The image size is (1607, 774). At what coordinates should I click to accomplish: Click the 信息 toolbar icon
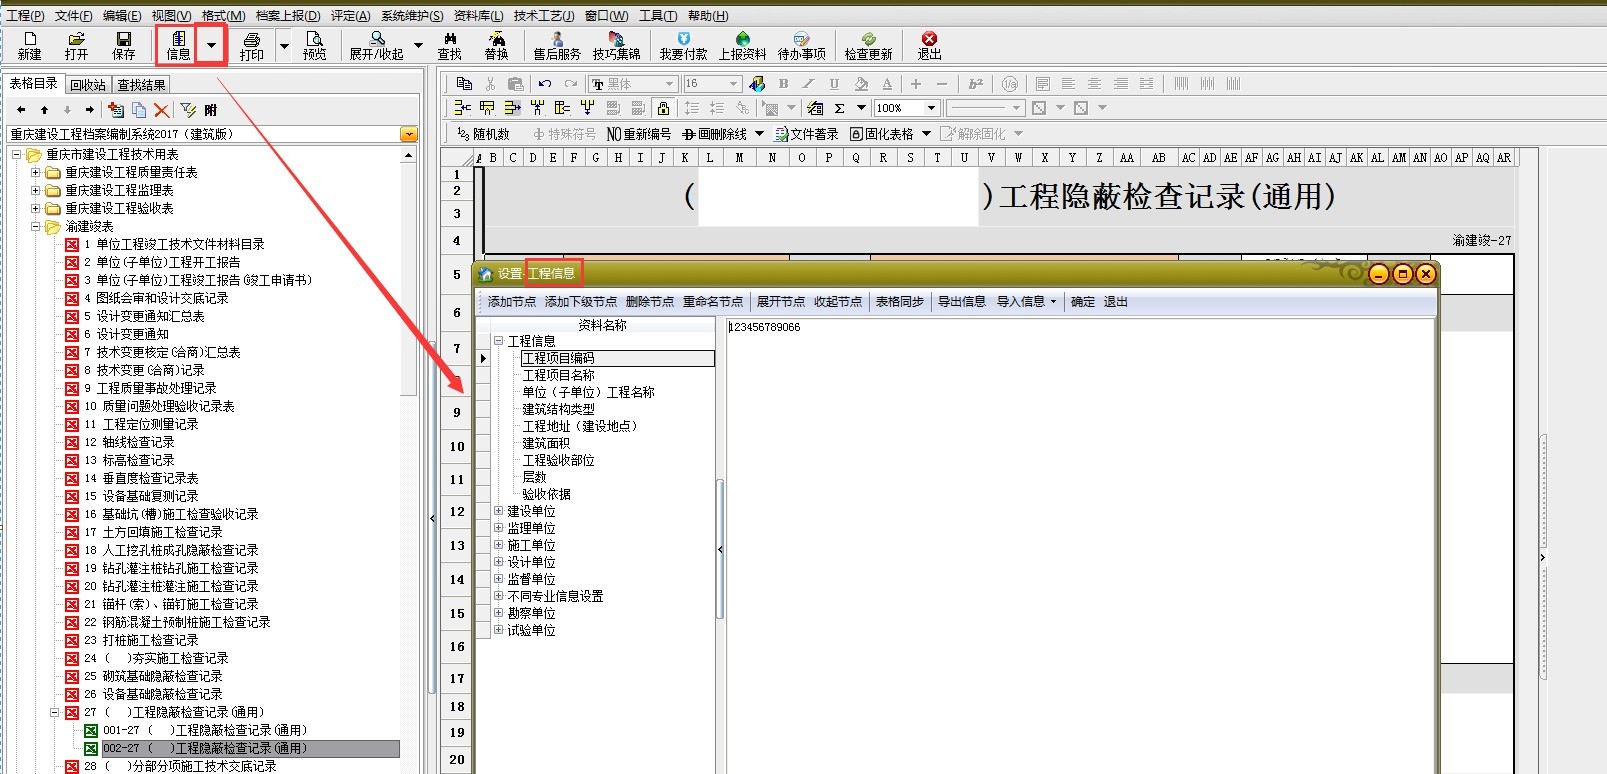pos(178,45)
